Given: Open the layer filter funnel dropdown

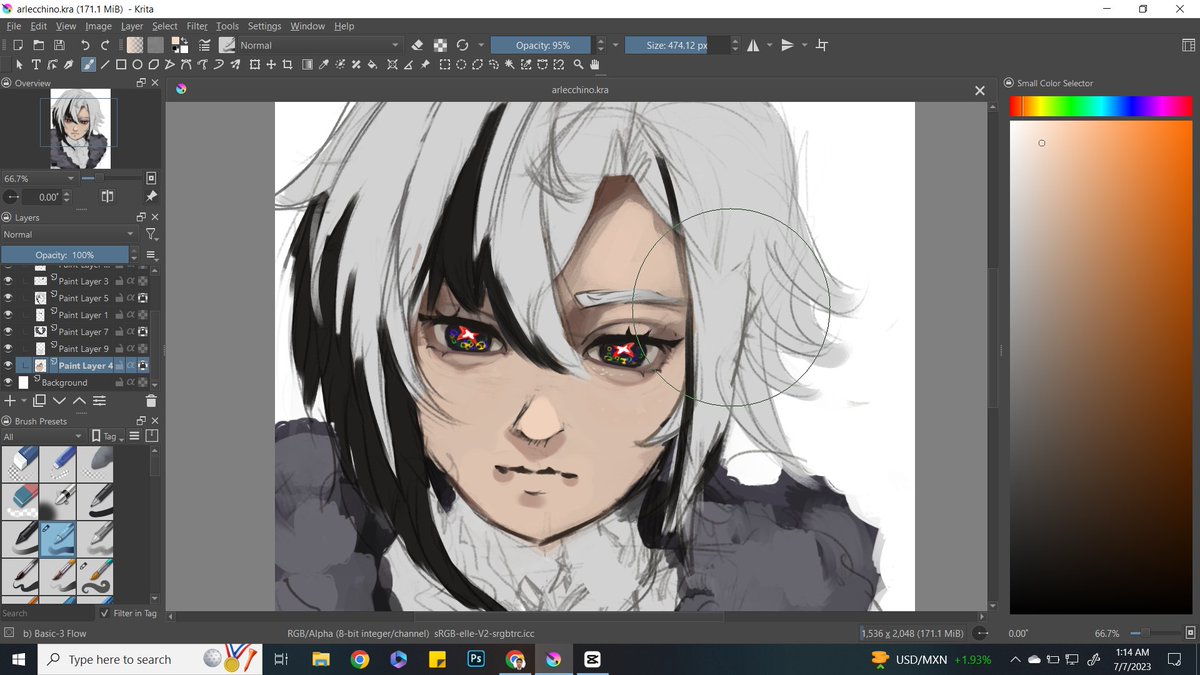Looking at the screenshot, I should point(151,234).
